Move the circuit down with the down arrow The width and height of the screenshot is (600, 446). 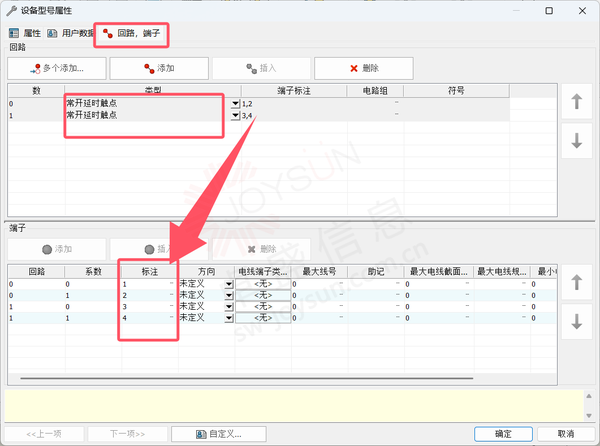(576, 142)
